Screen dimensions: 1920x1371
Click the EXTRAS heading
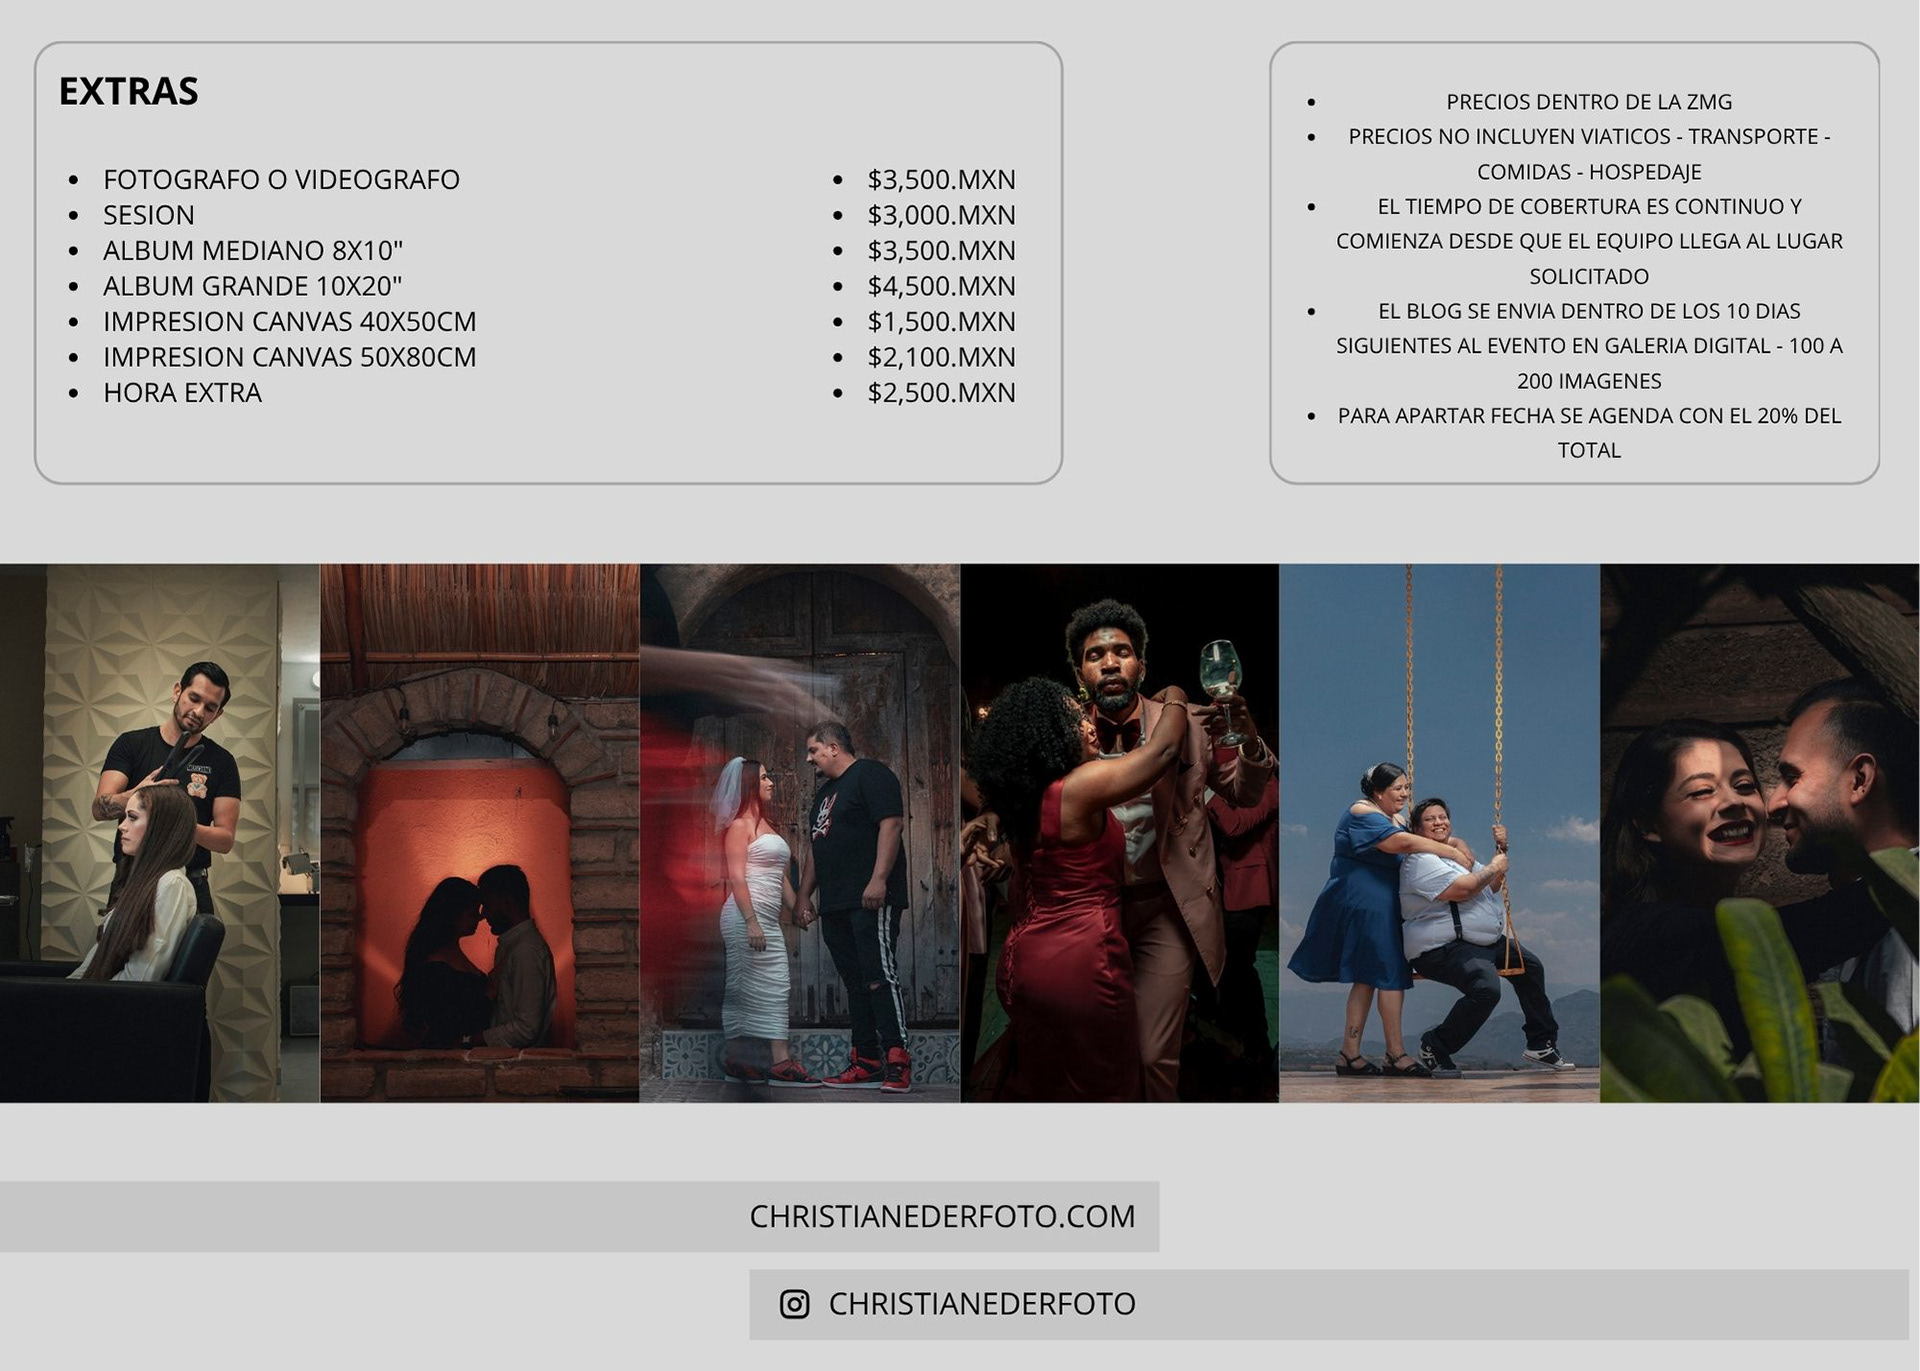coord(129,91)
